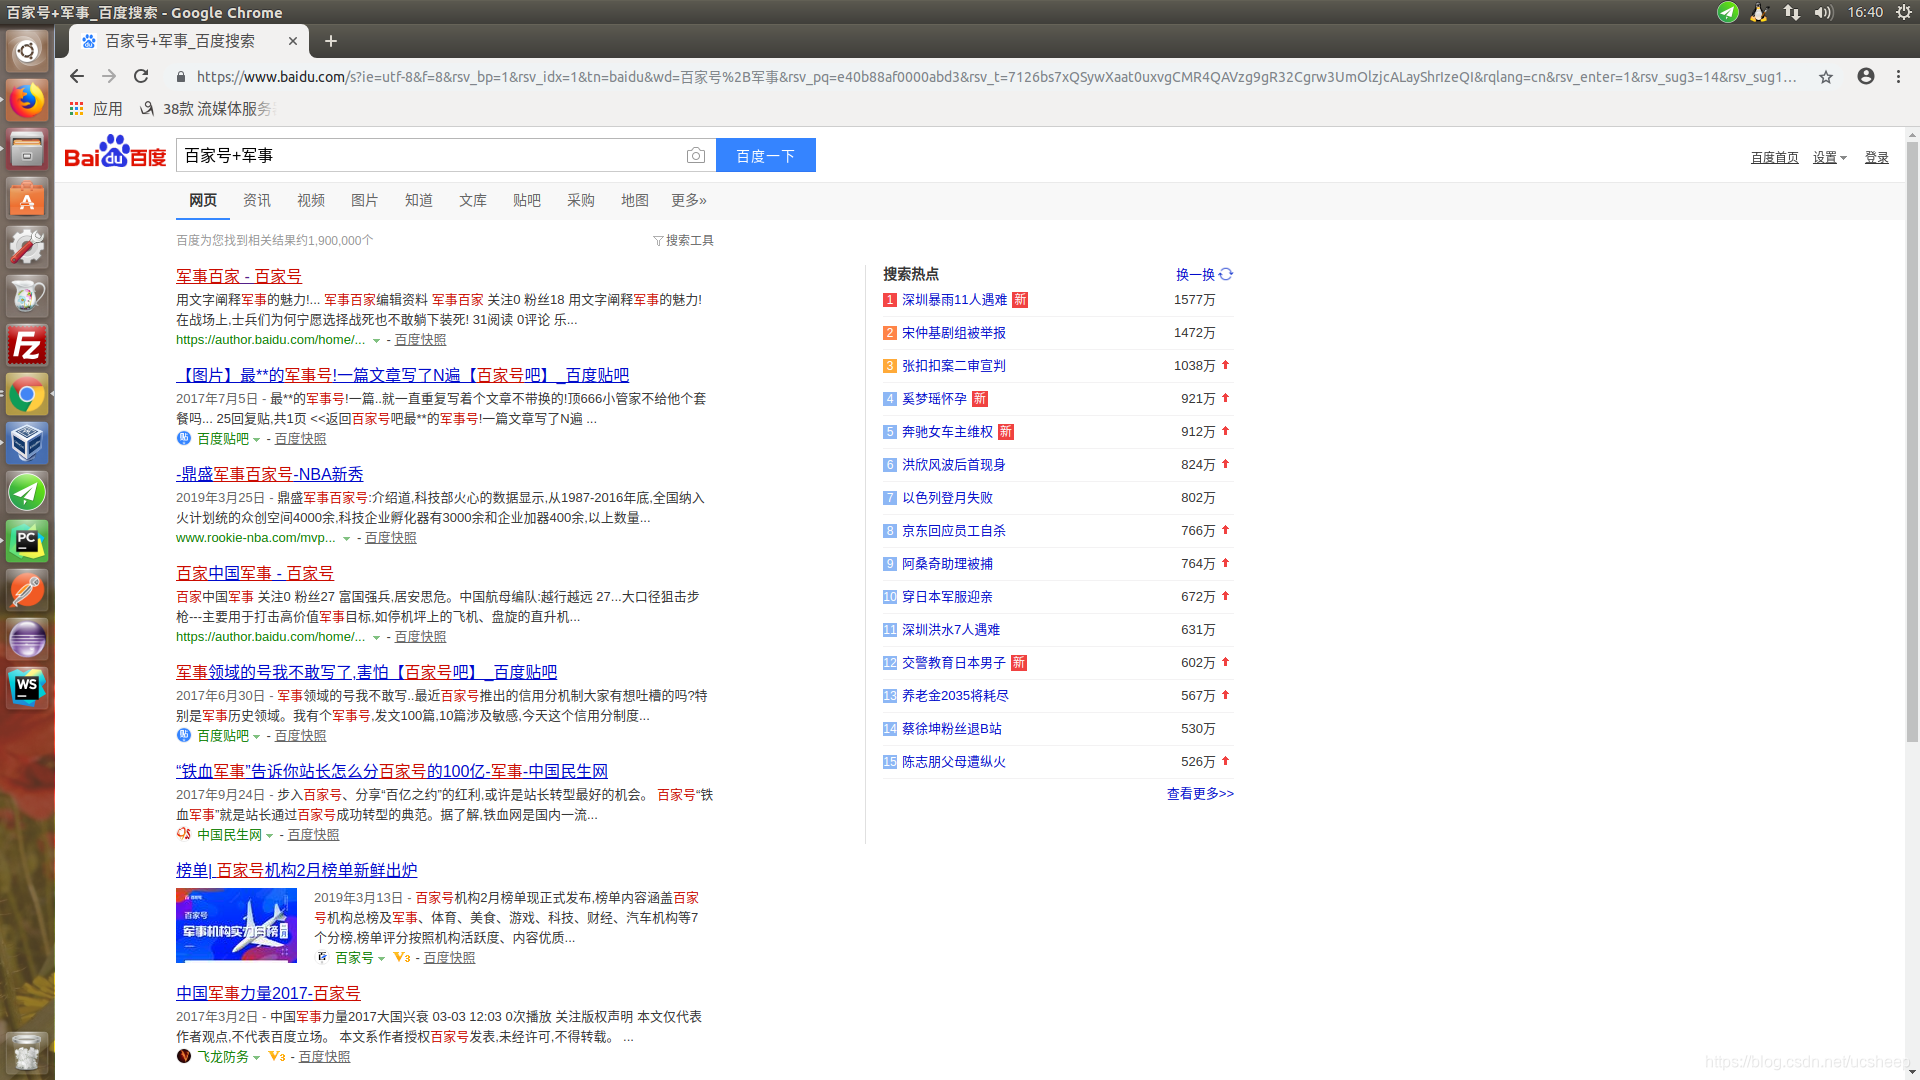Open result 鼎盛军事百家号-NBA新秀
Image resolution: width=1920 pixels, height=1080 pixels.
coord(270,474)
